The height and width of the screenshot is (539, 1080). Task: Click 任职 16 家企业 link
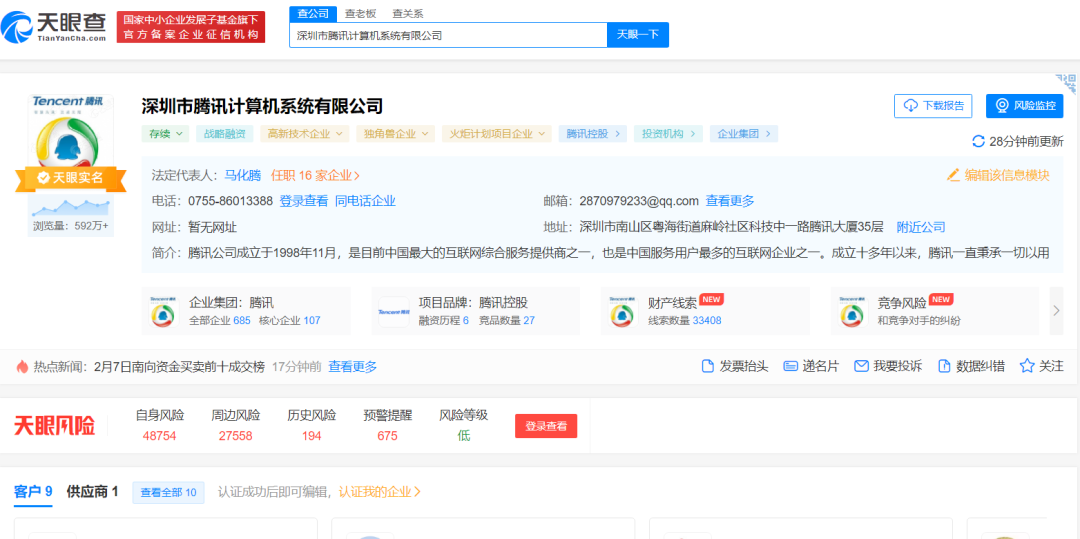pyautogui.click(x=315, y=176)
